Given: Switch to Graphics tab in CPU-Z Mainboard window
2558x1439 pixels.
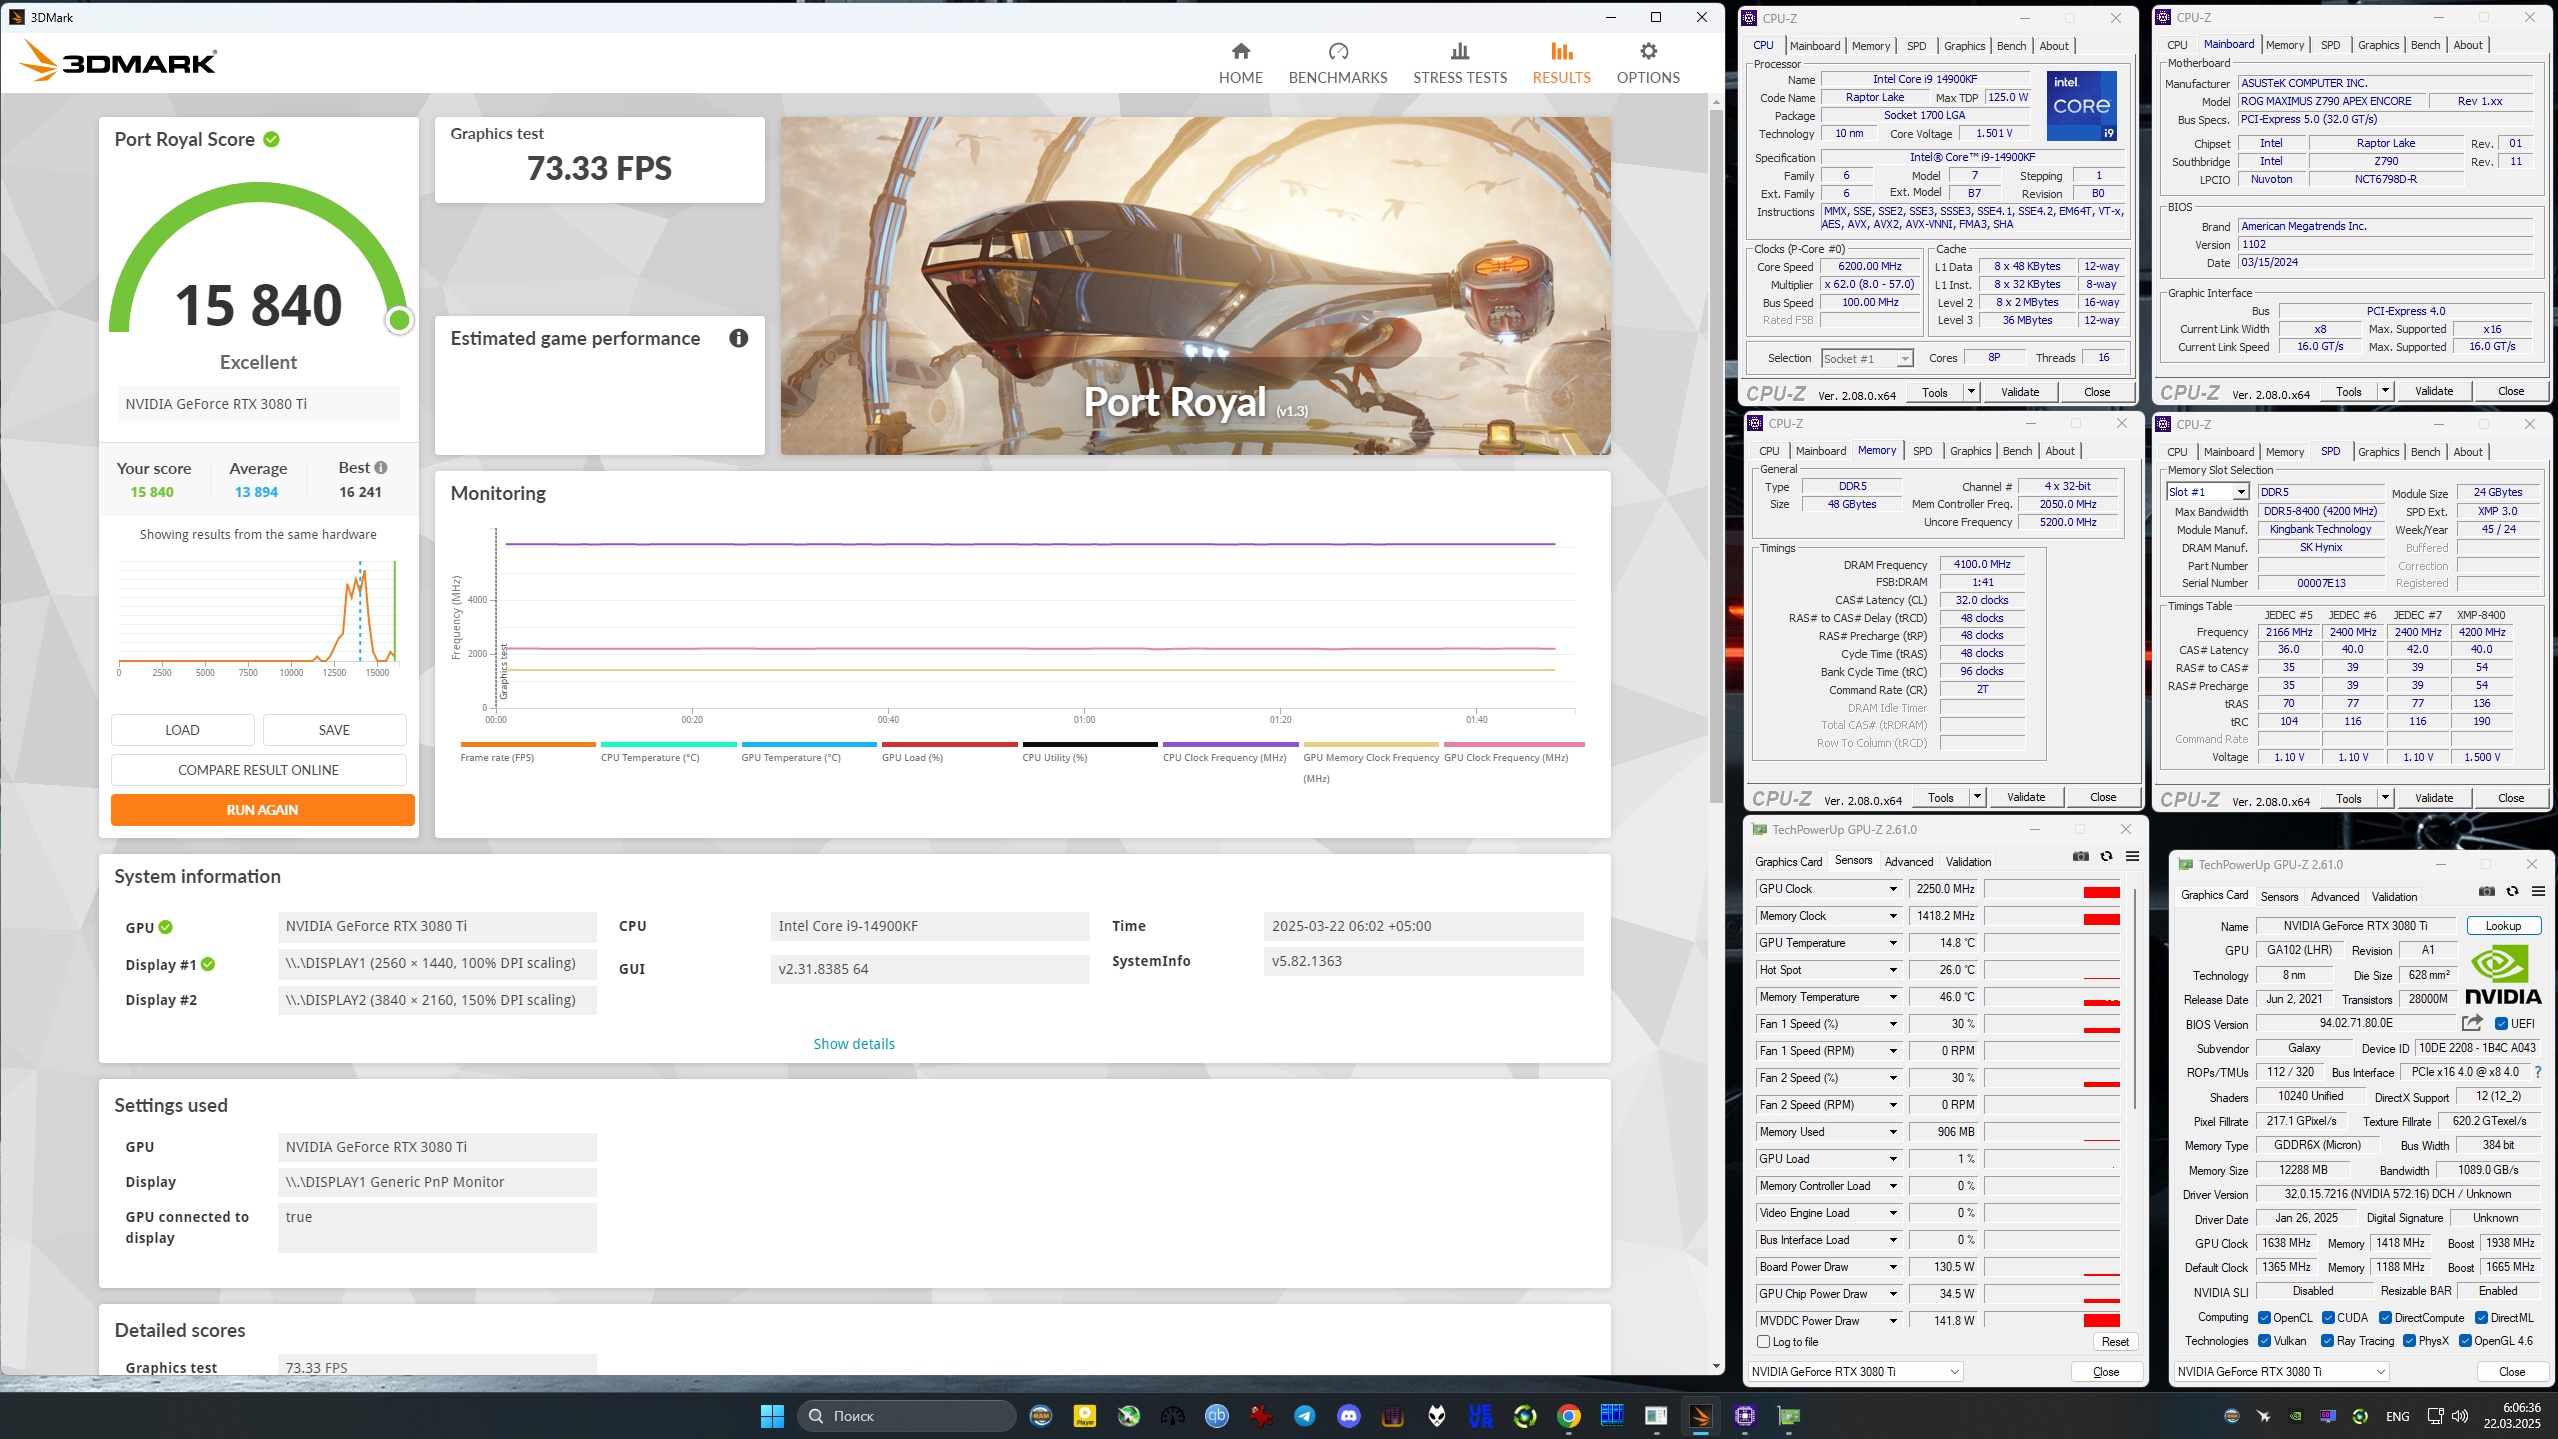Looking at the screenshot, I should [2378, 45].
